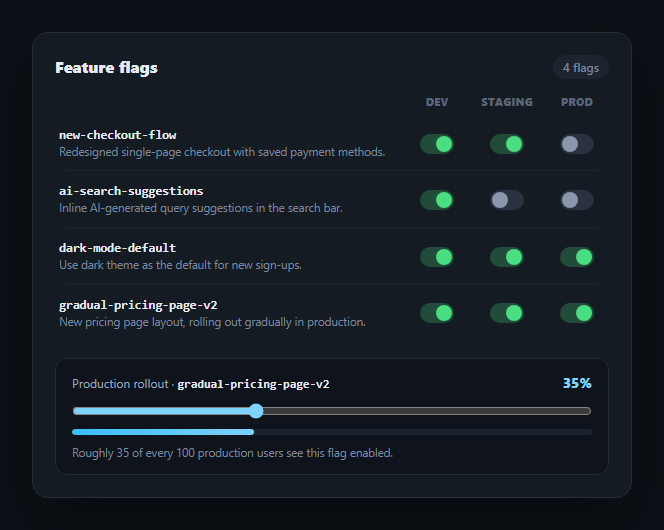Select the ai-search-suggestions flag name
This screenshot has height=530, width=664.
(x=131, y=191)
